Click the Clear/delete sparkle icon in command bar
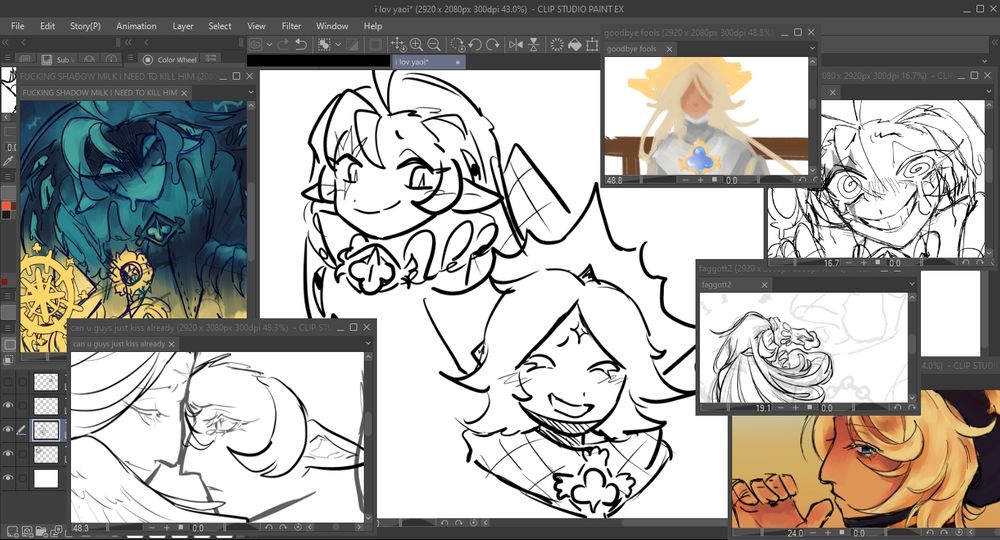Screen dimensions: 1000x540 (x=557, y=44)
